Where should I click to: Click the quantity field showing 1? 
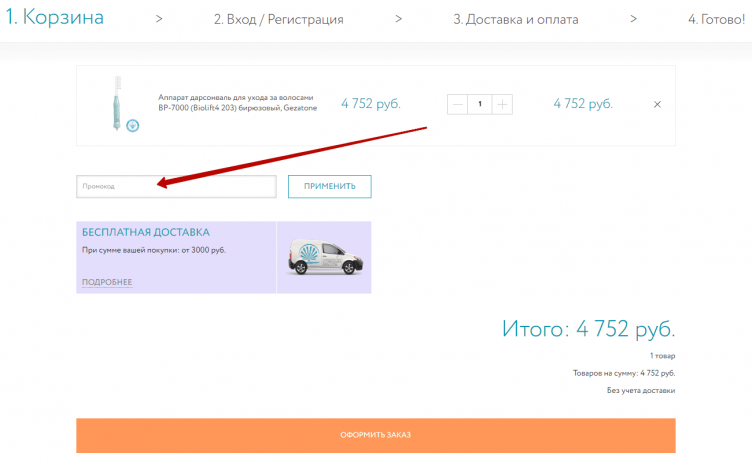480,104
